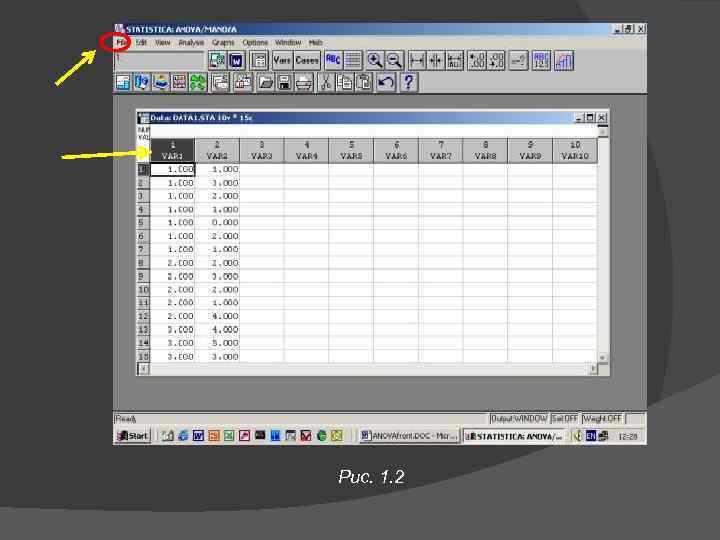The image size is (720, 540).
Task: Click the VAR2 cell in row 5 showing 0.000
Action: (x=217, y=223)
